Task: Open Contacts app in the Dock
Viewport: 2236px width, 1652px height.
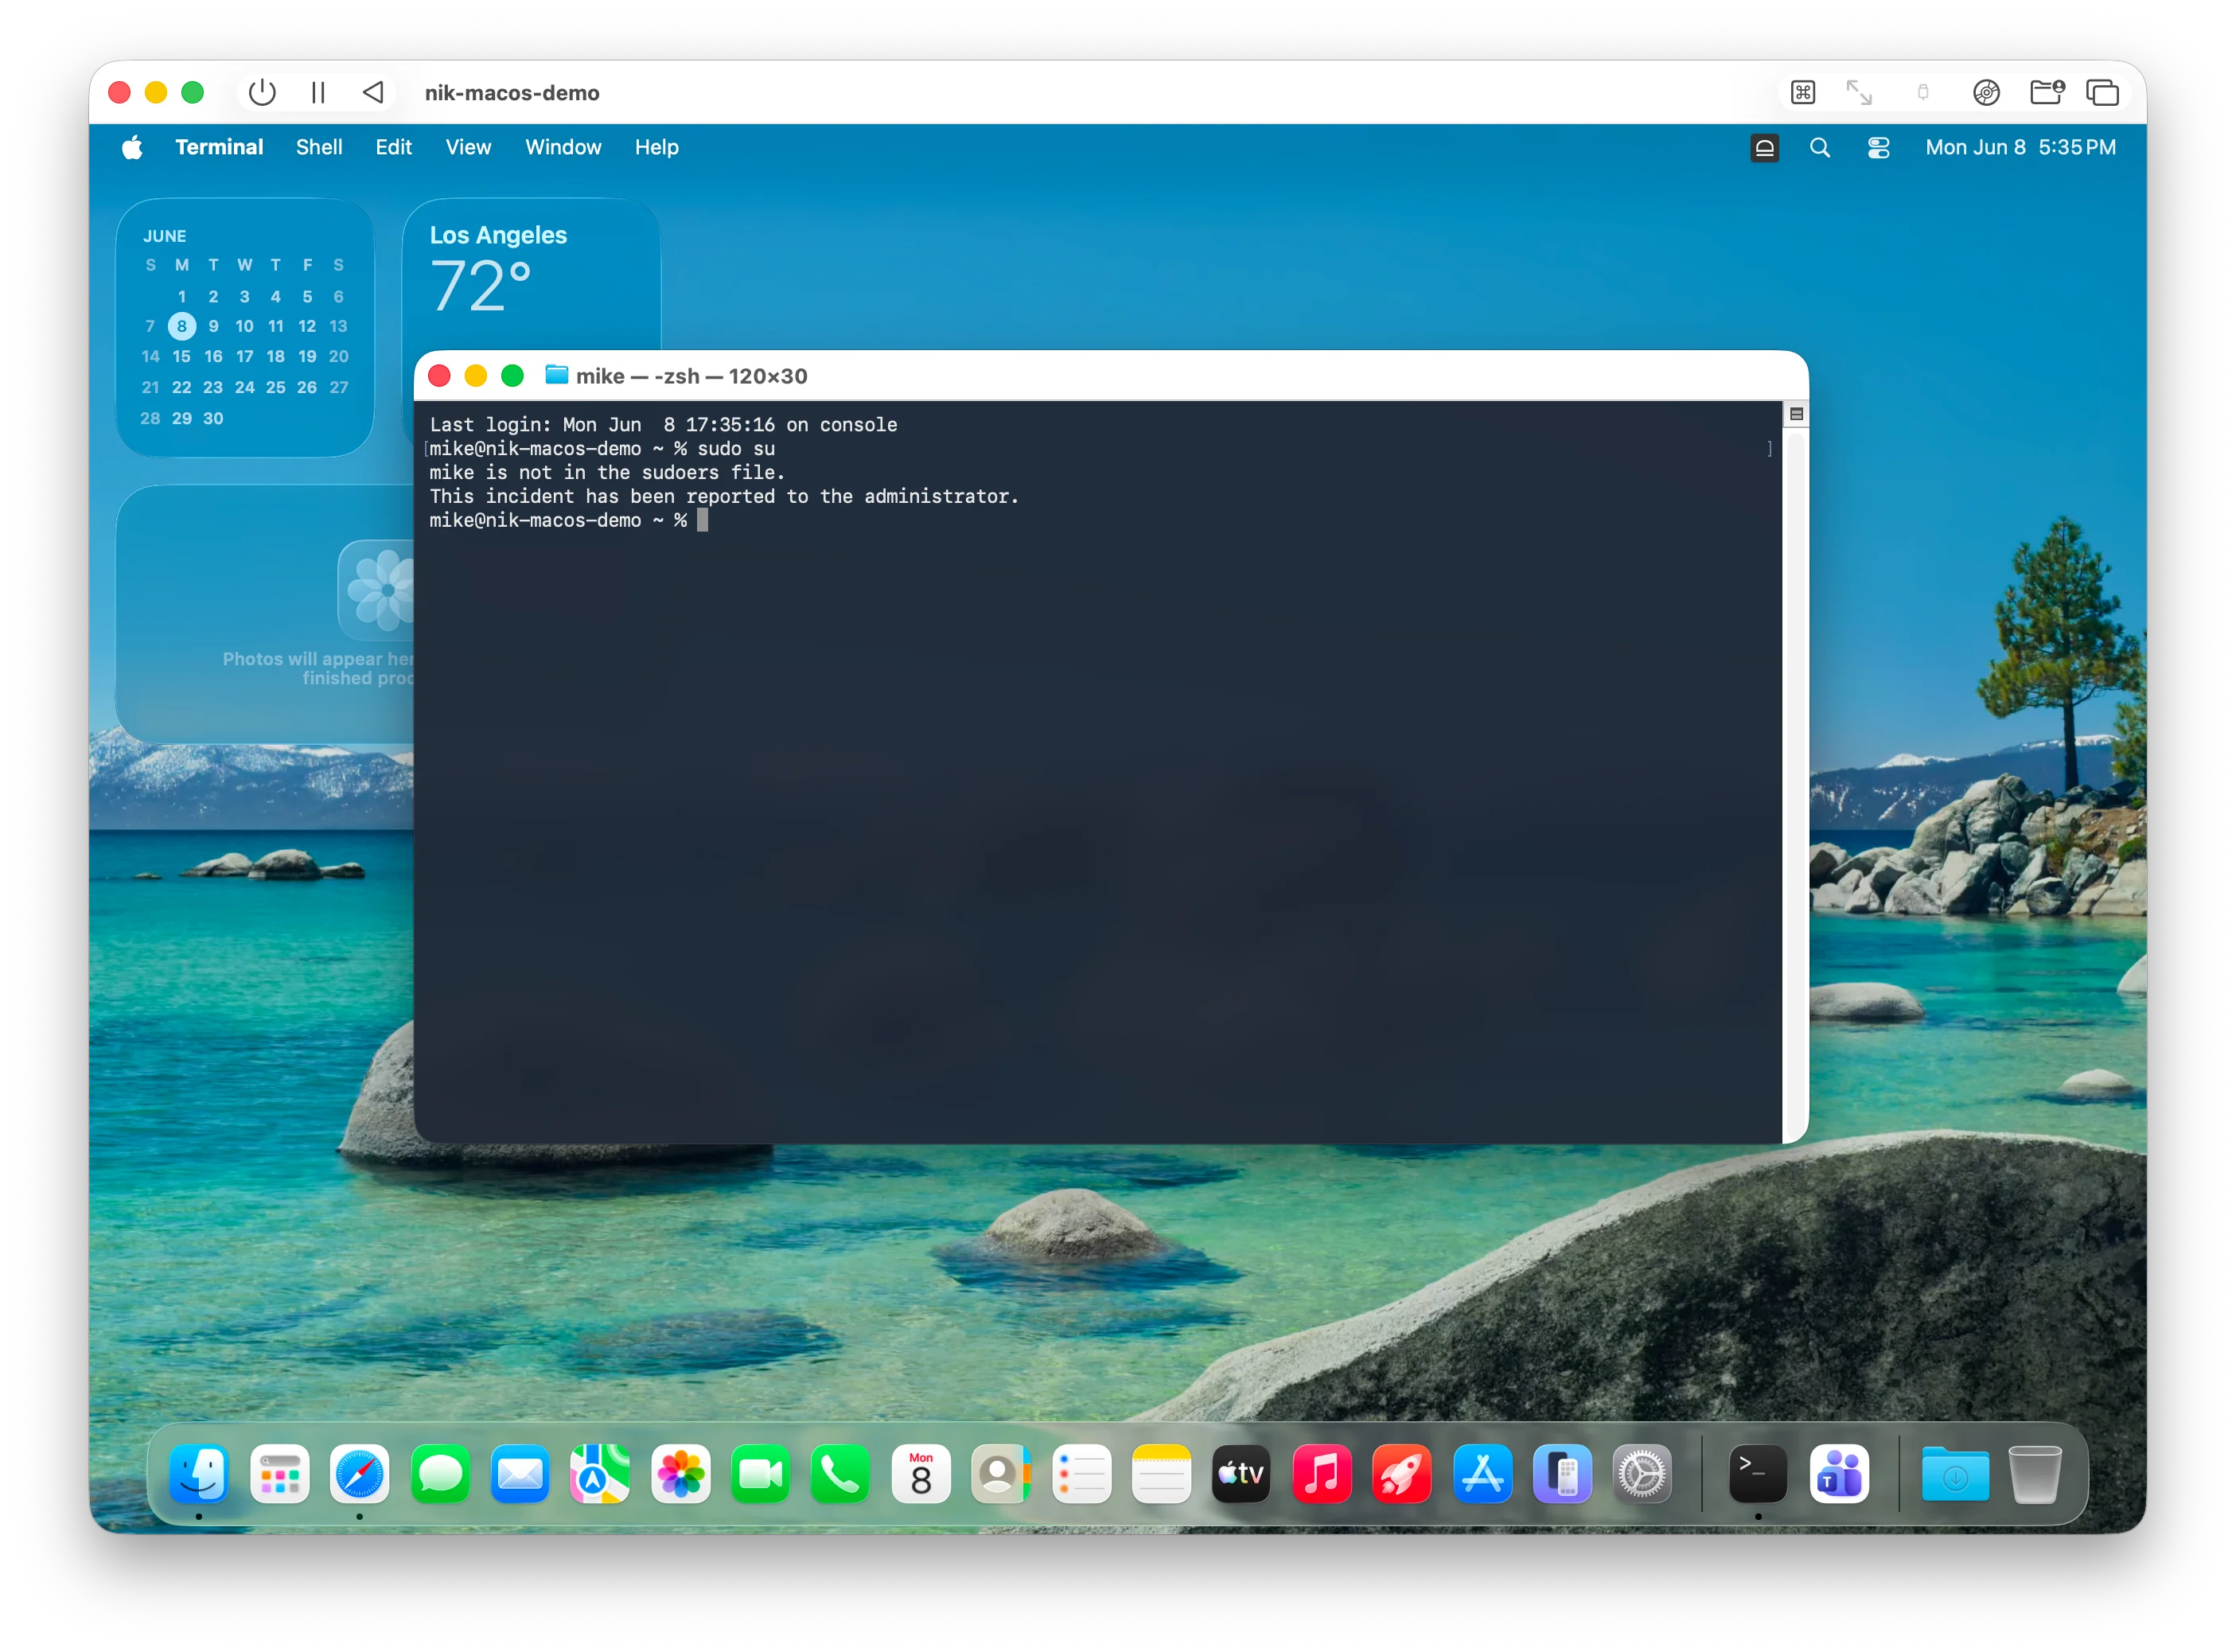Action: pos(1001,1473)
